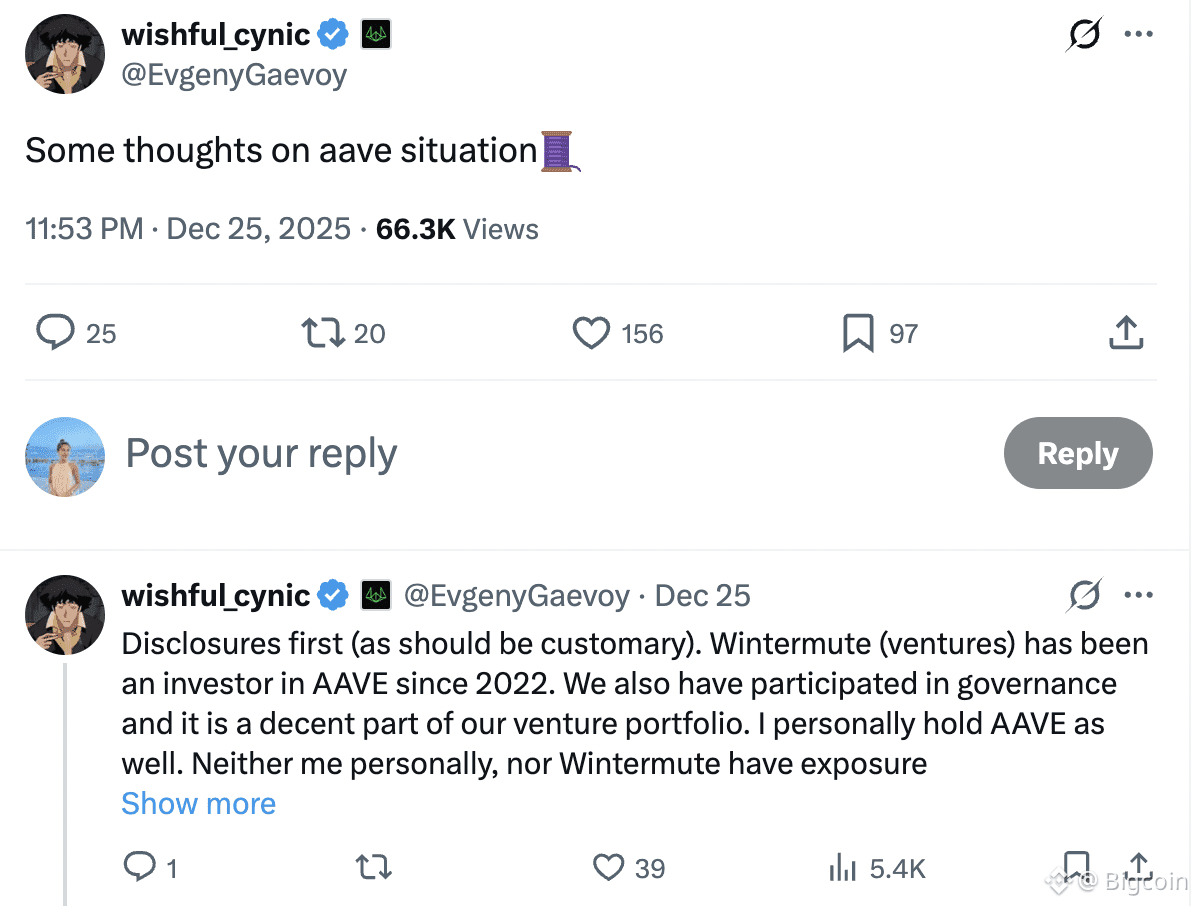Open wishful_cynic profile avatar at top
Screen dimensions: 1196x906
(65, 54)
